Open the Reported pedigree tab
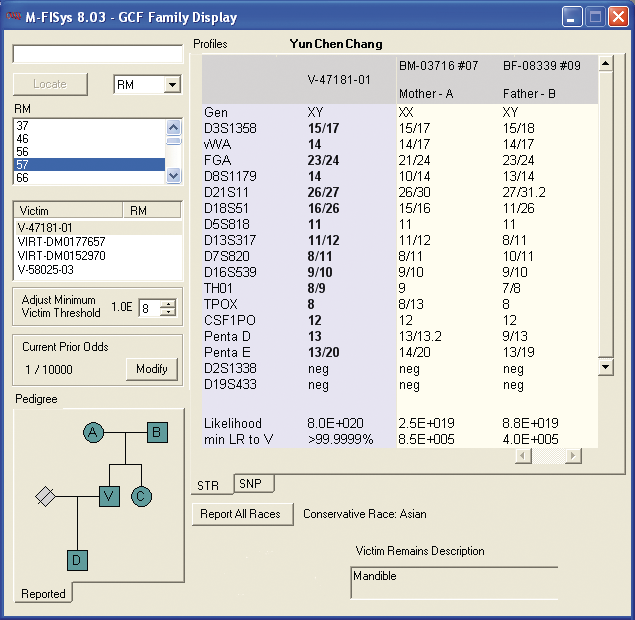The height and width of the screenshot is (620, 635). coord(43,594)
